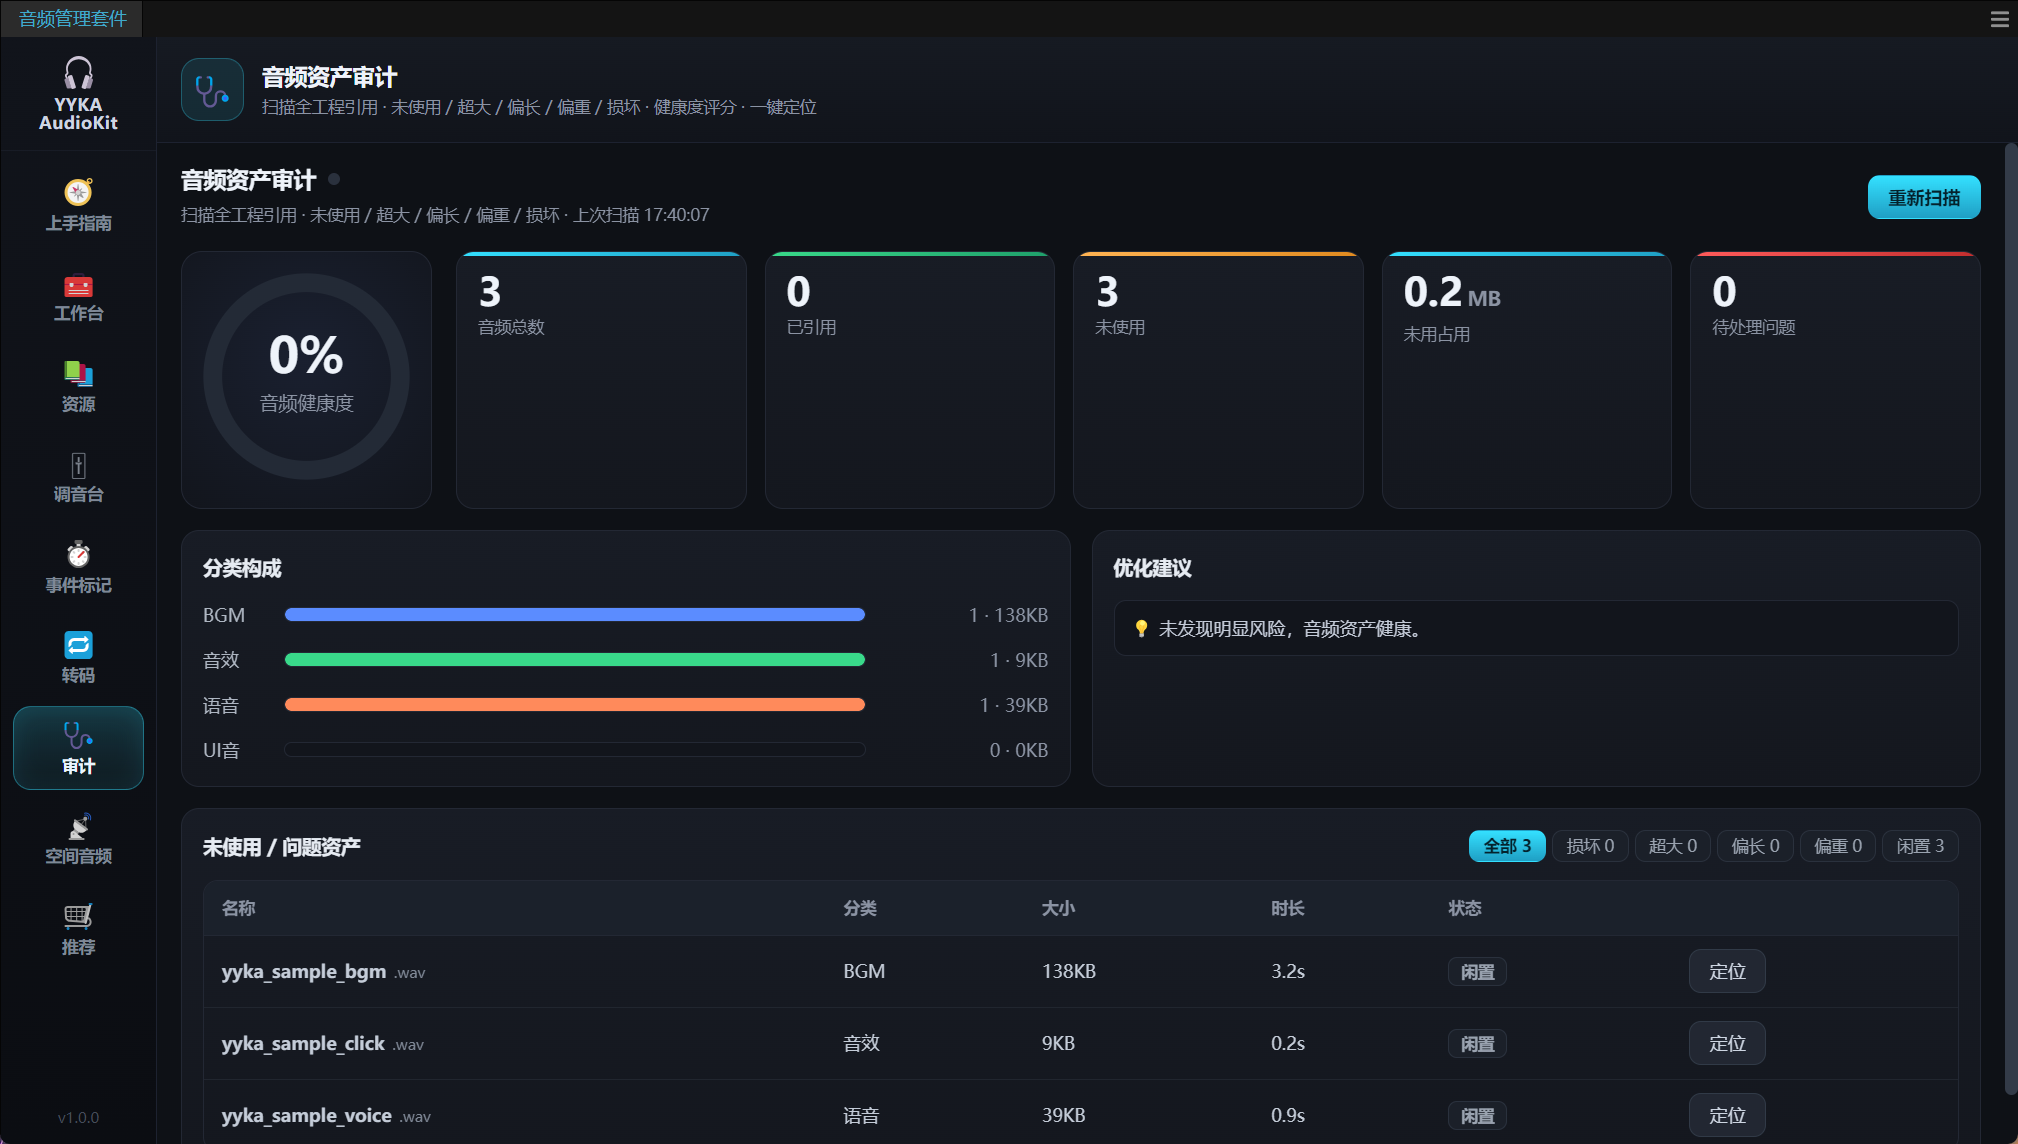Filter assets by 超大 0
The image size is (2018, 1144).
click(1673, 846)
